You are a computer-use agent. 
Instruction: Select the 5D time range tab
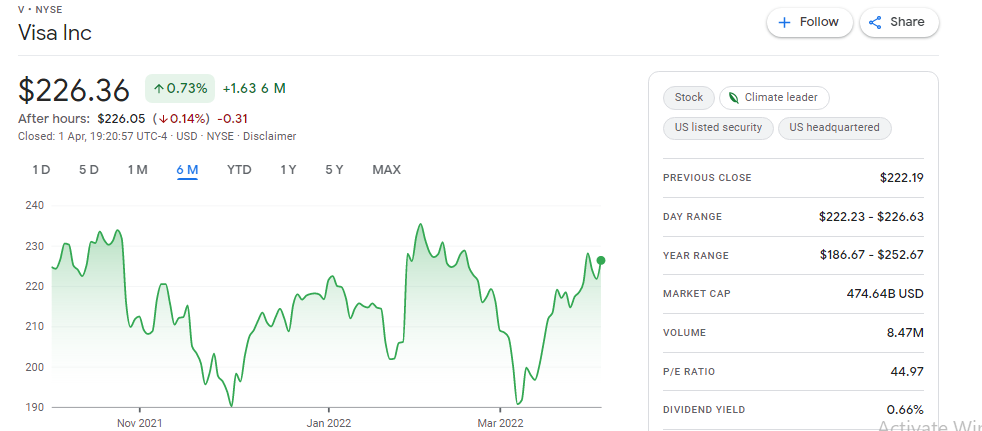coord(89,170)
